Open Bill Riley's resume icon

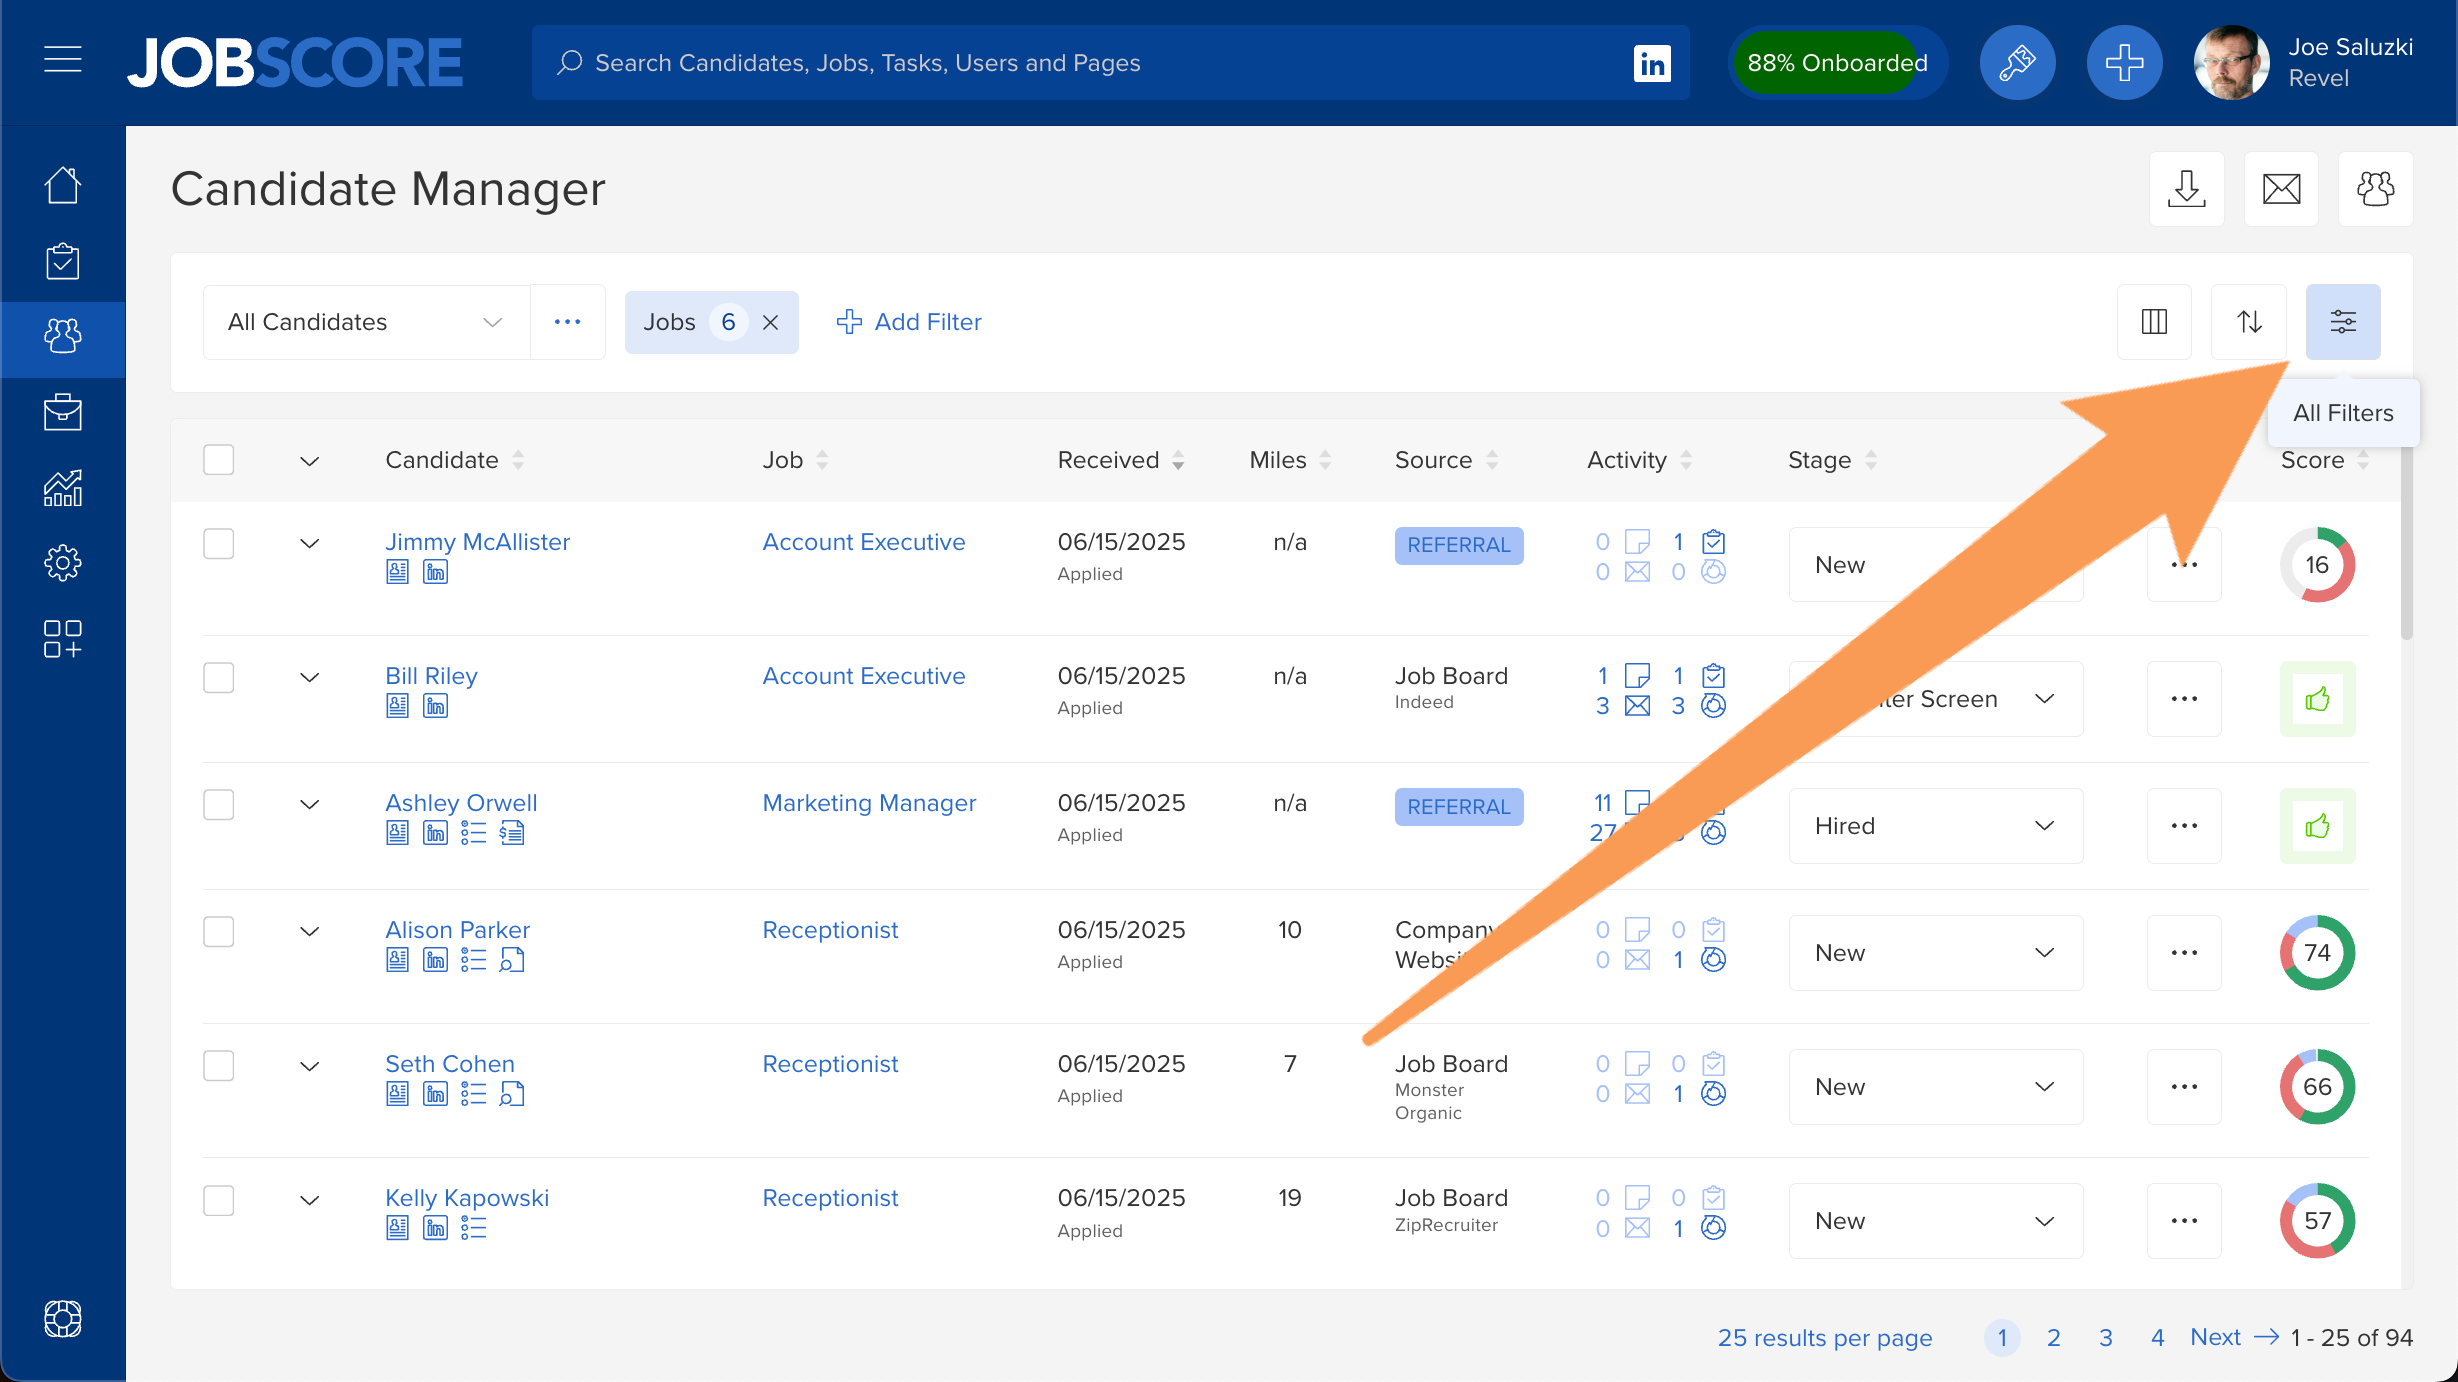[x=397, y=706]
